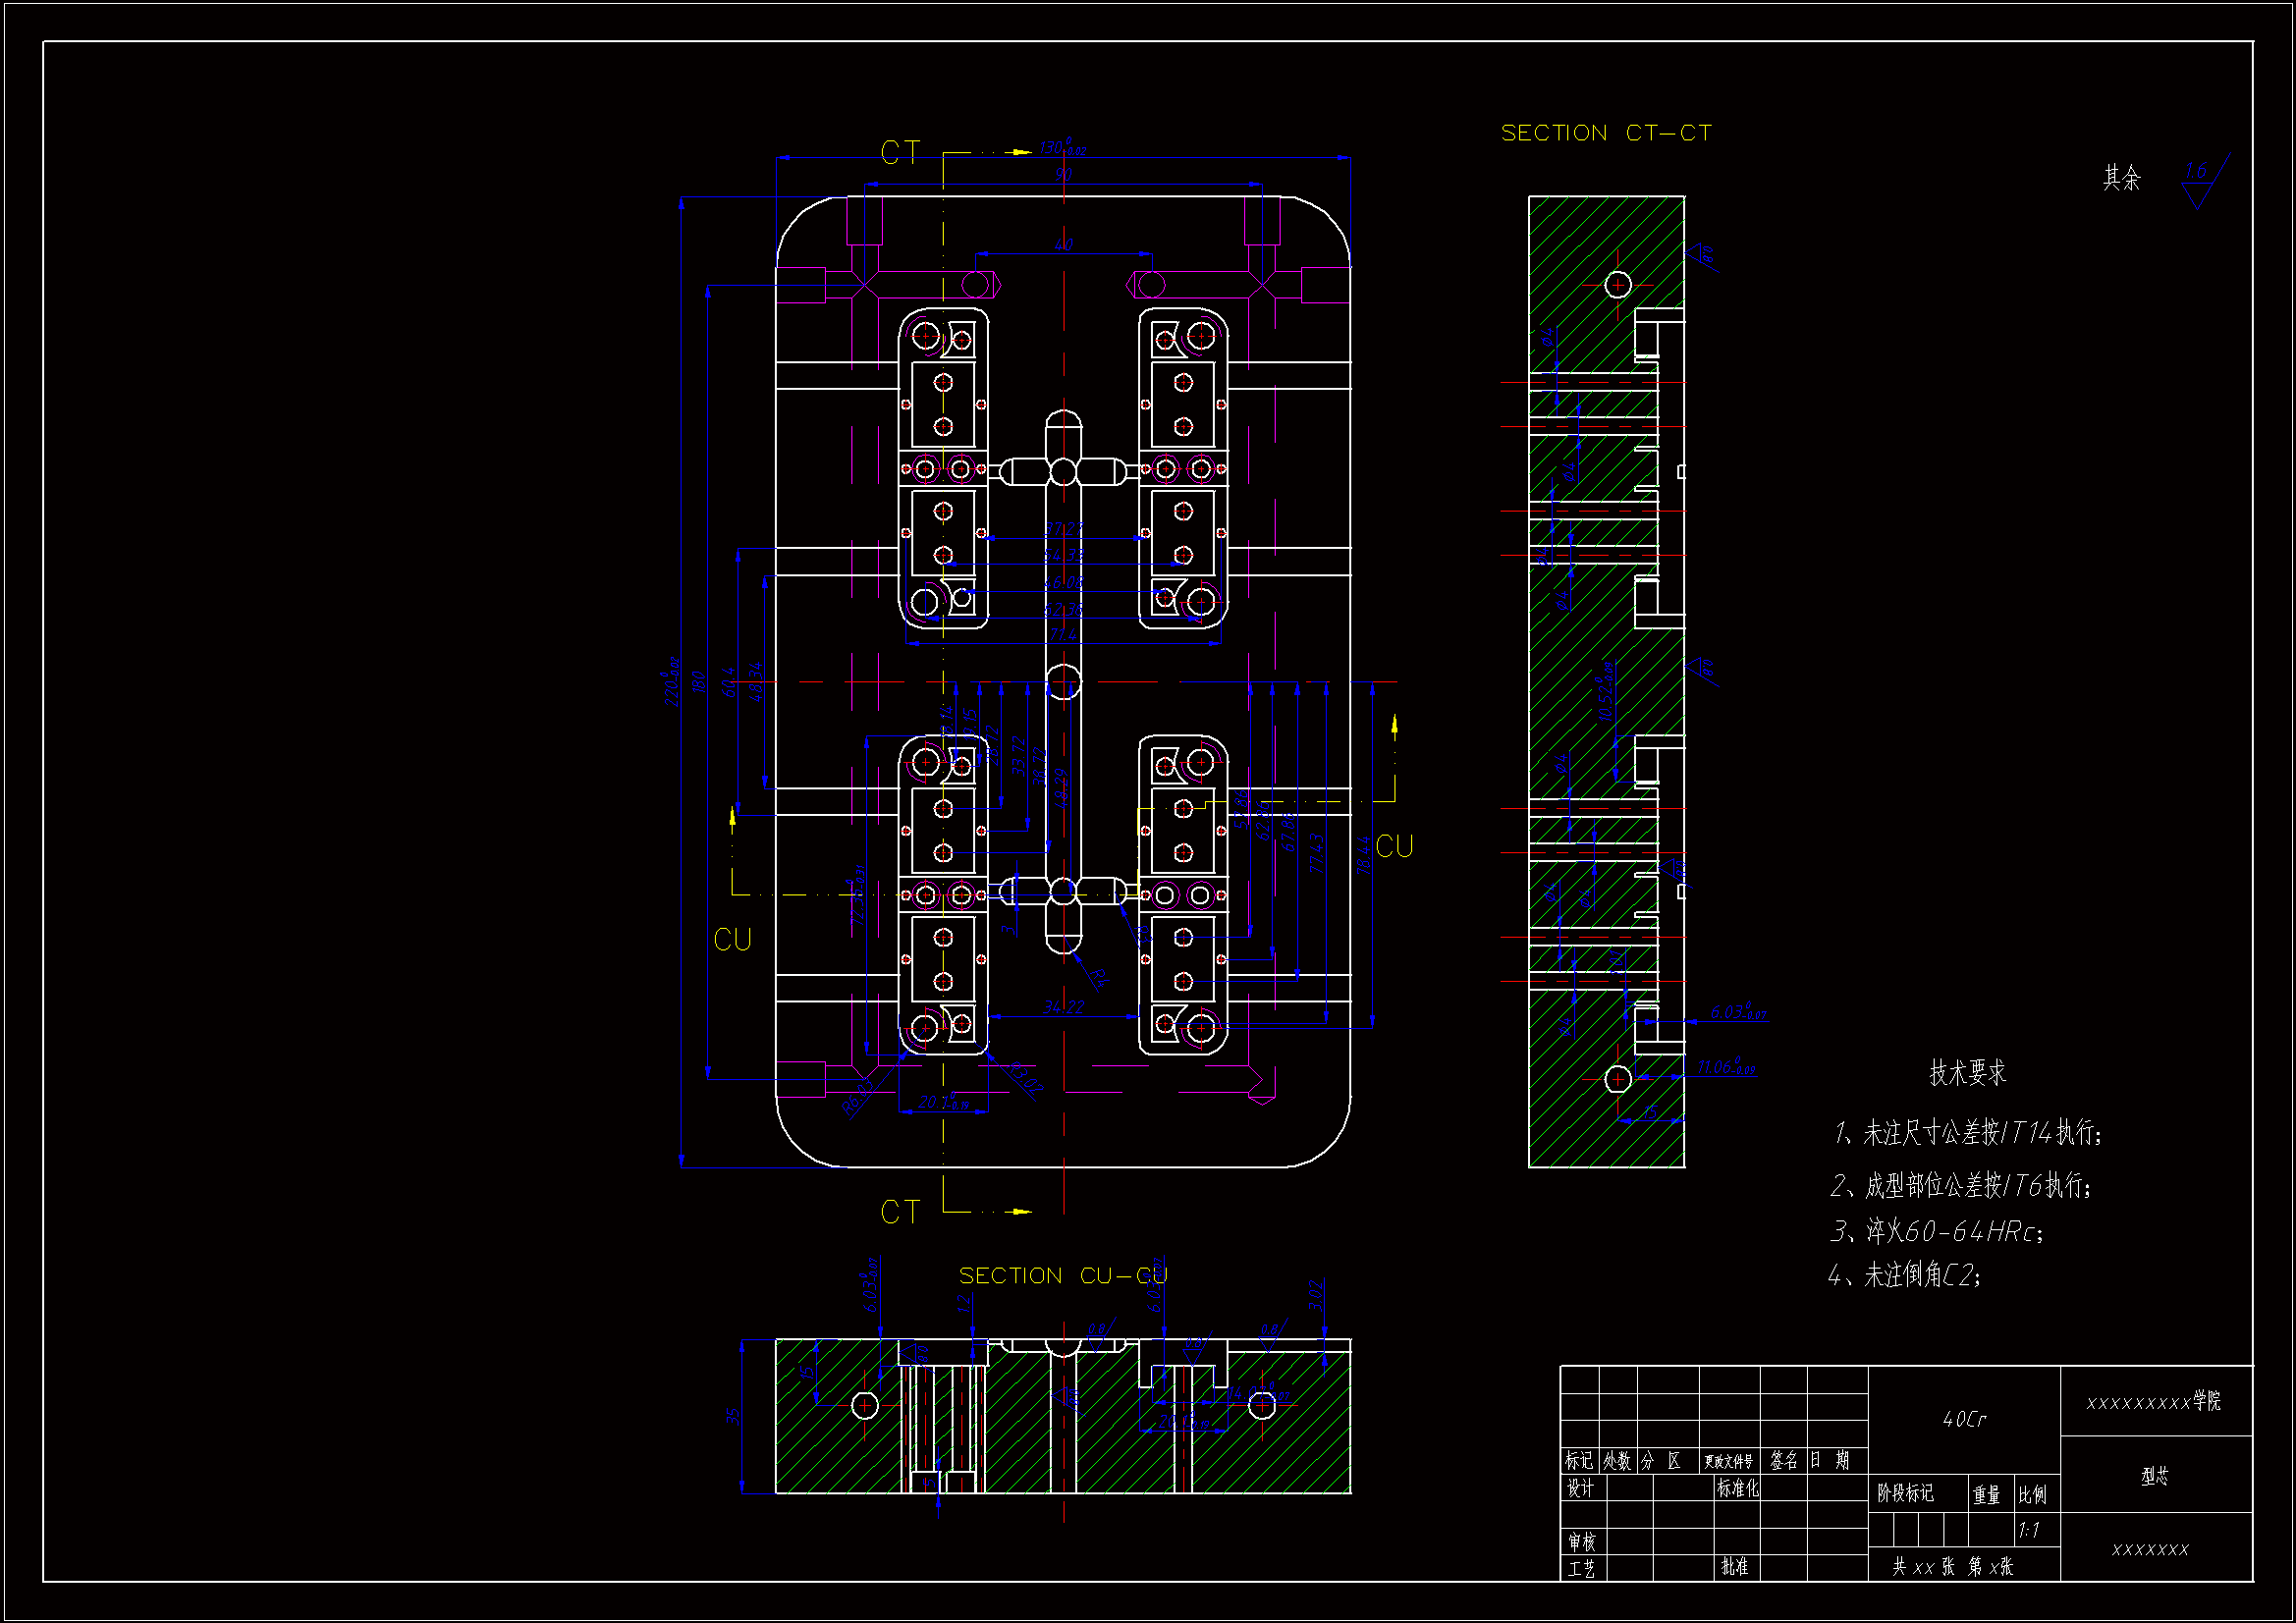Image resolution: width=2296 pixels, height=1623 pixels.
Task: Click the 其余 label near roughness symbol
Action: (x=2121, y=178)
